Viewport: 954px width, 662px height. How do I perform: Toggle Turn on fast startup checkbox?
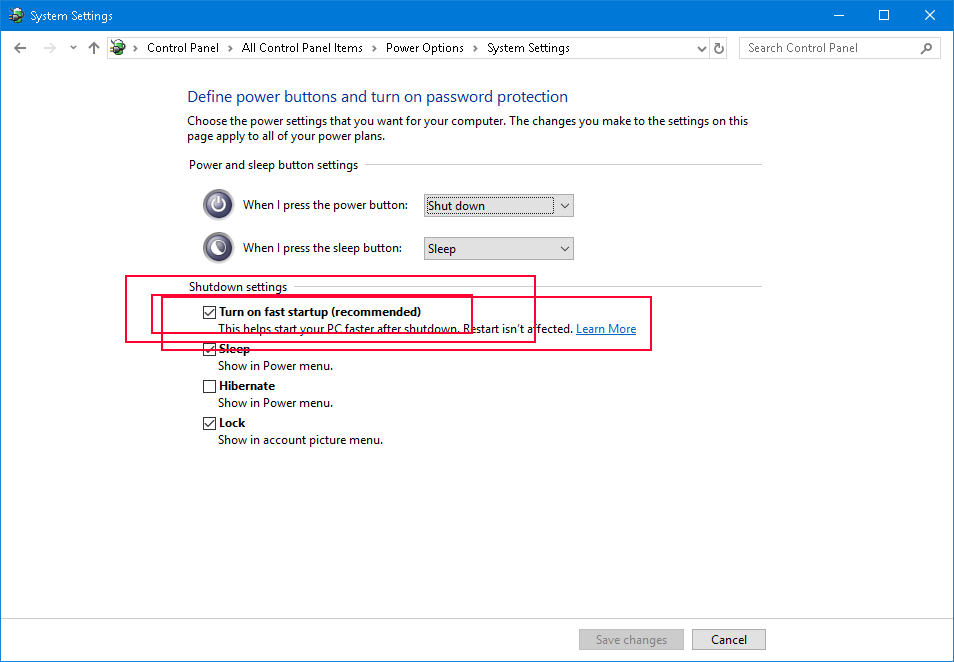point(209,312)
